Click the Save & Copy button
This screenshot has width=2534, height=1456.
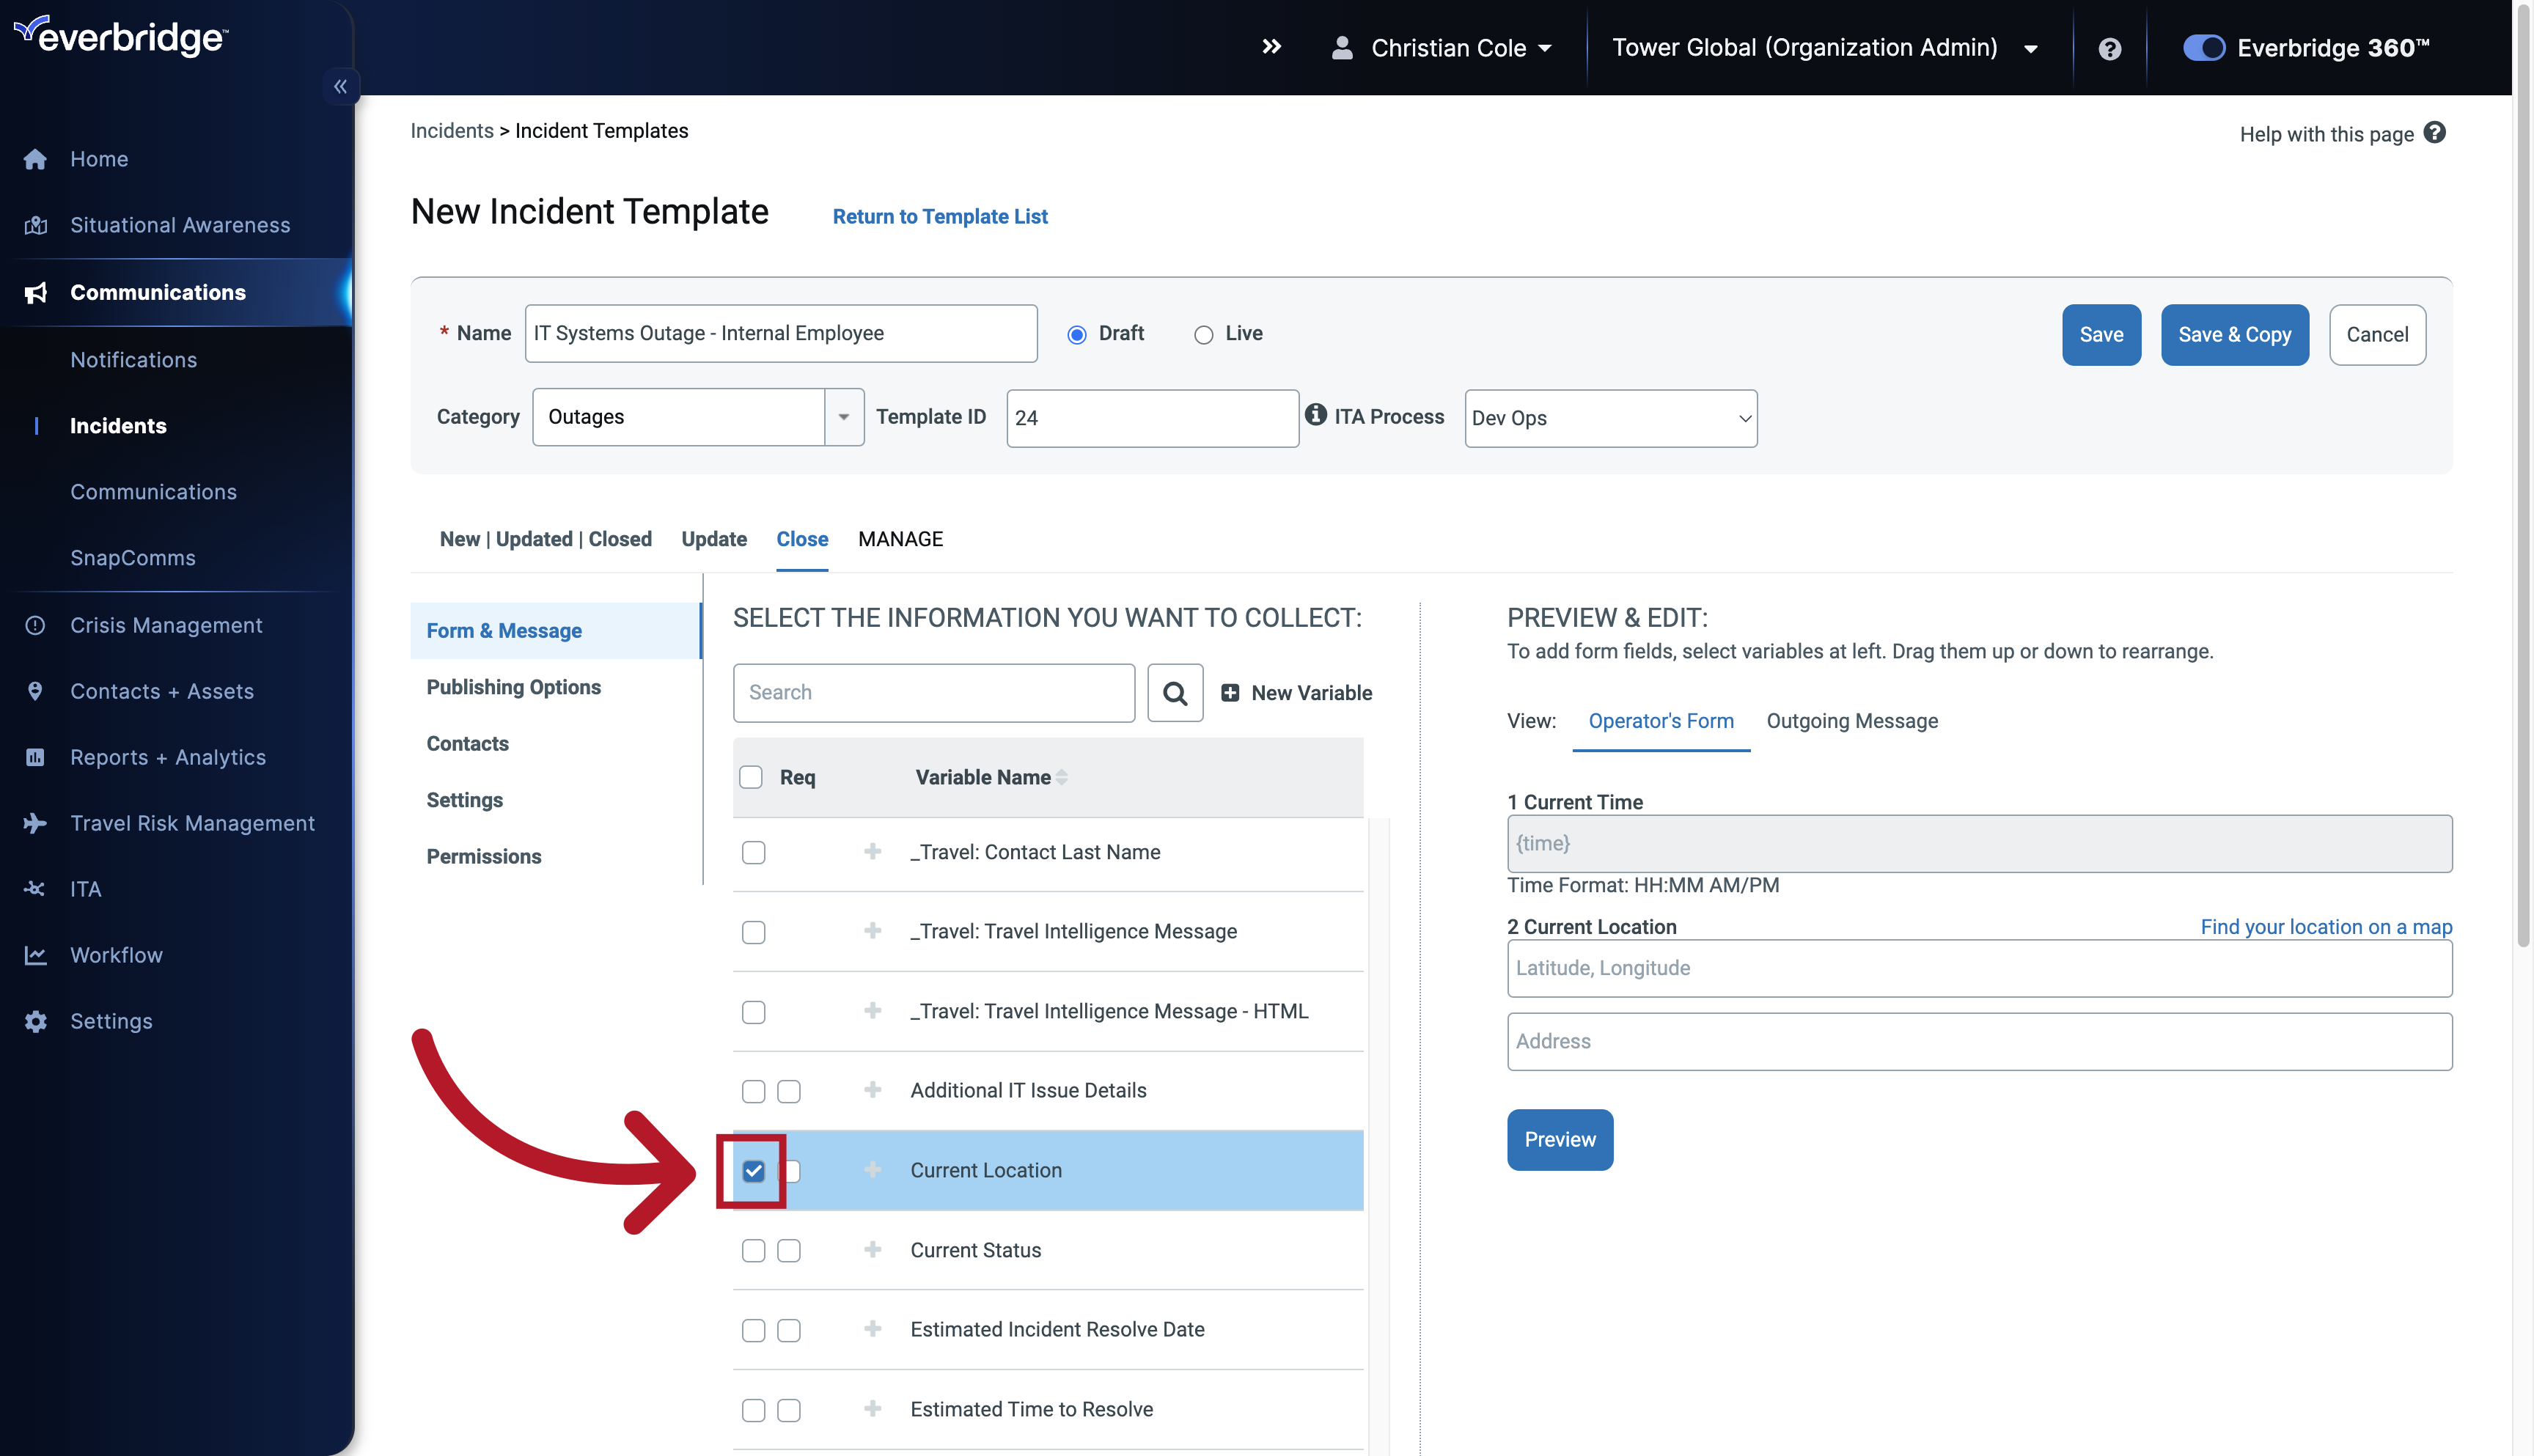click(x=2234, y=334)
